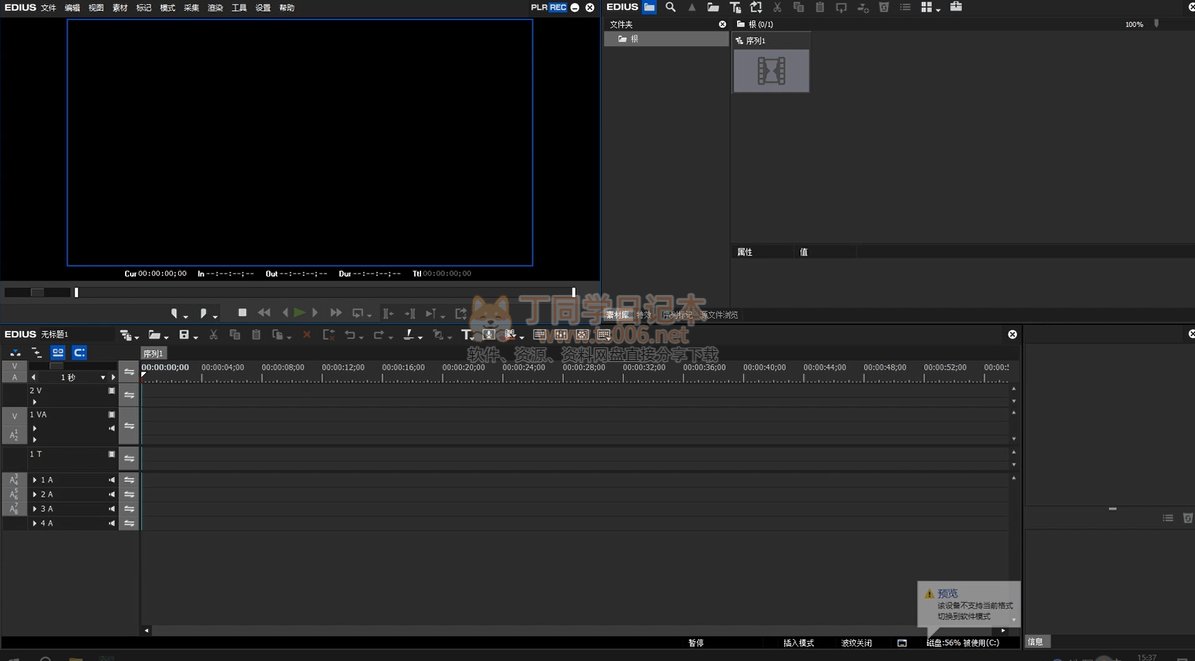The width and height of the screenshot is (1195, 661).
Task: Click the Create Title (T) icon
Action: (x=466, y=335)
